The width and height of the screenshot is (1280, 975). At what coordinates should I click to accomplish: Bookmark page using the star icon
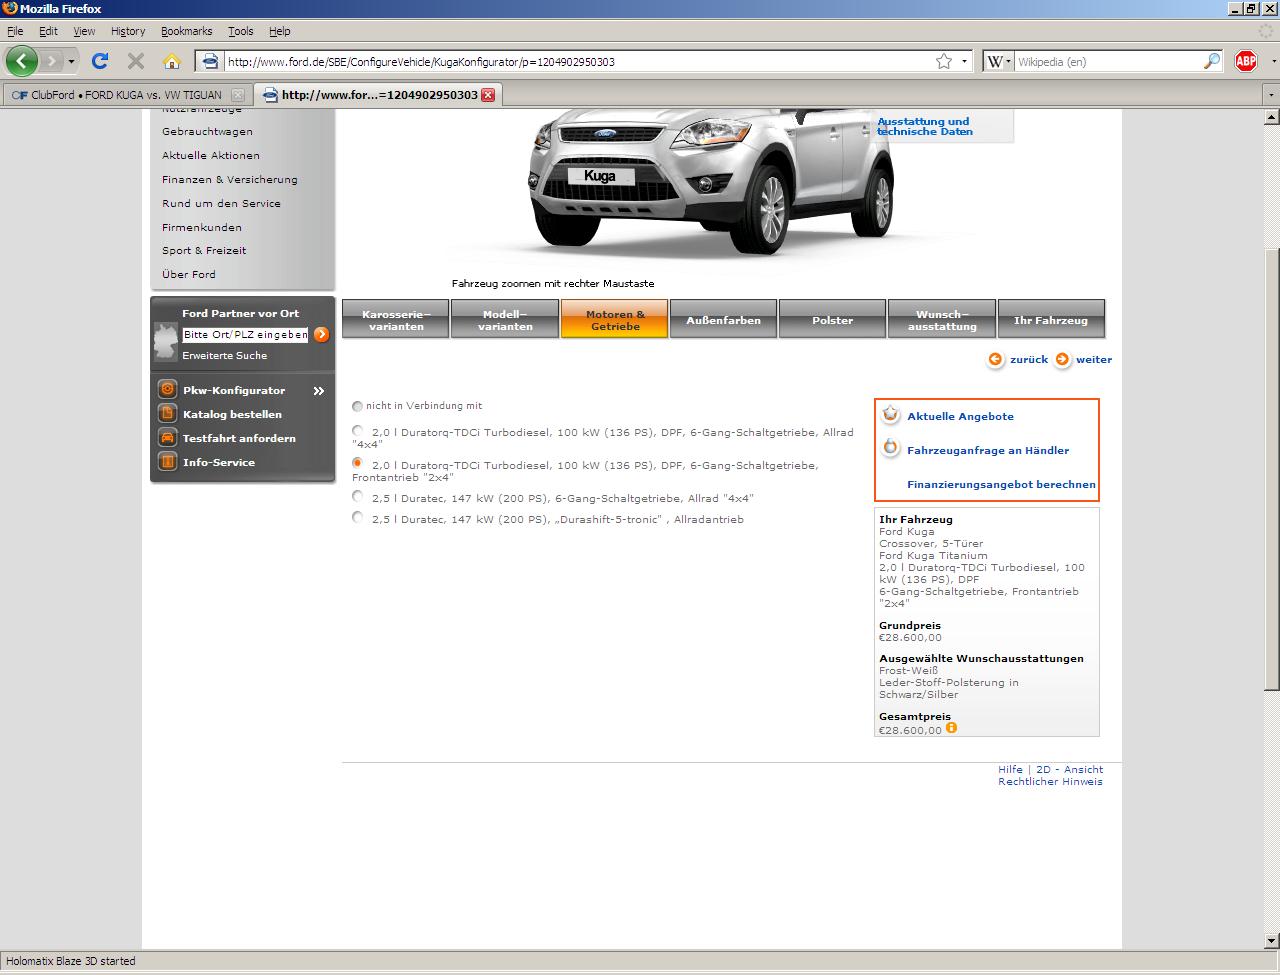coord(943,61)
